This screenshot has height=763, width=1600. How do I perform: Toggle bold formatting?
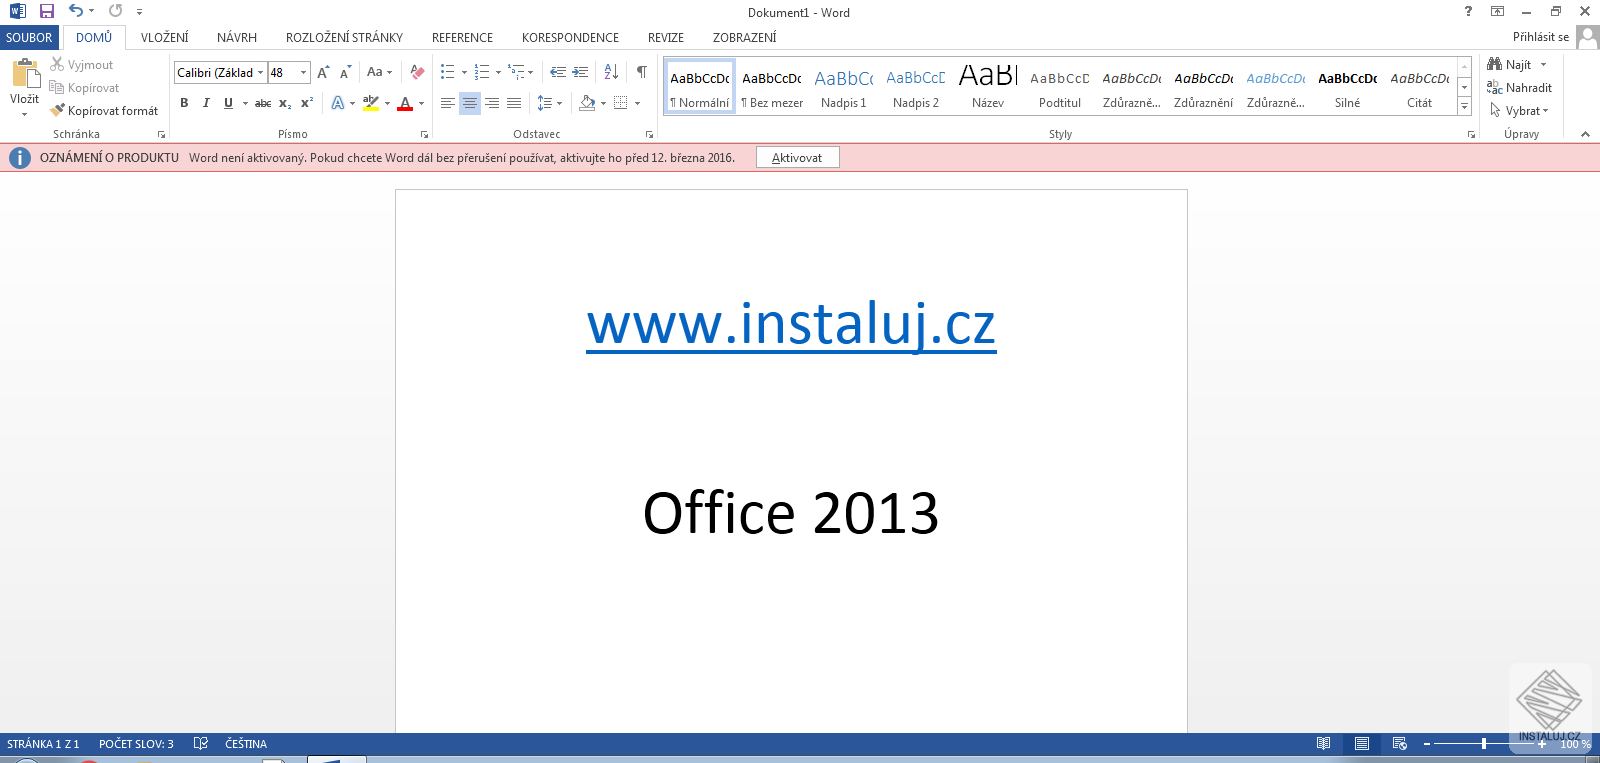click(184, 103)
